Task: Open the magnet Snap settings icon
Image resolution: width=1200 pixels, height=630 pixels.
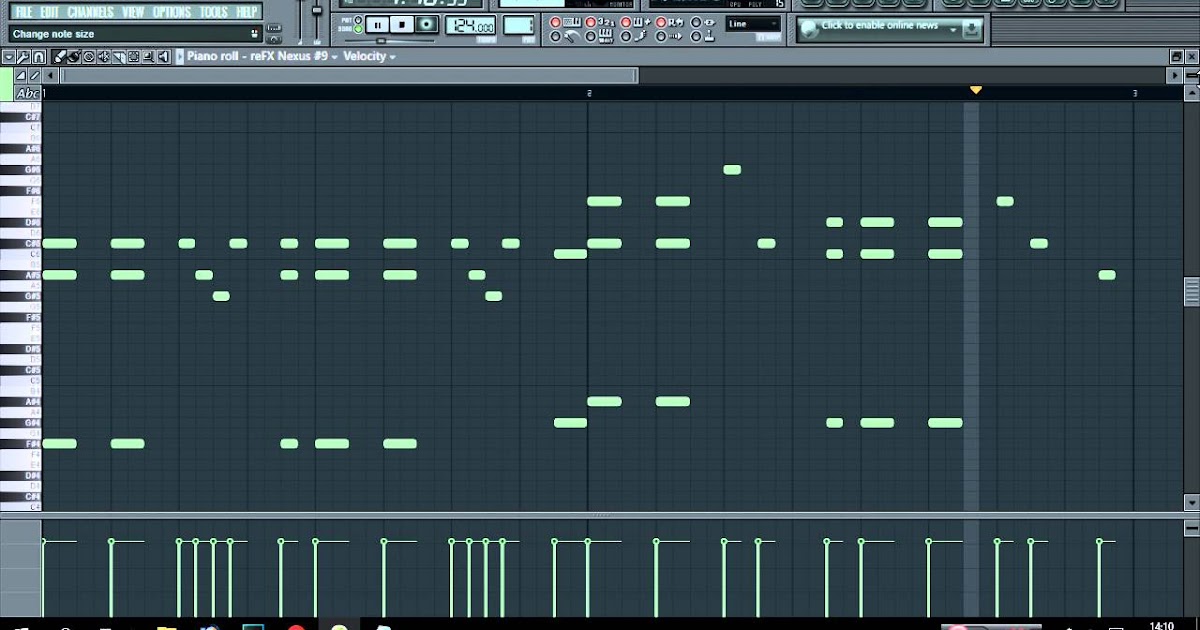Action: coord(39,57)
